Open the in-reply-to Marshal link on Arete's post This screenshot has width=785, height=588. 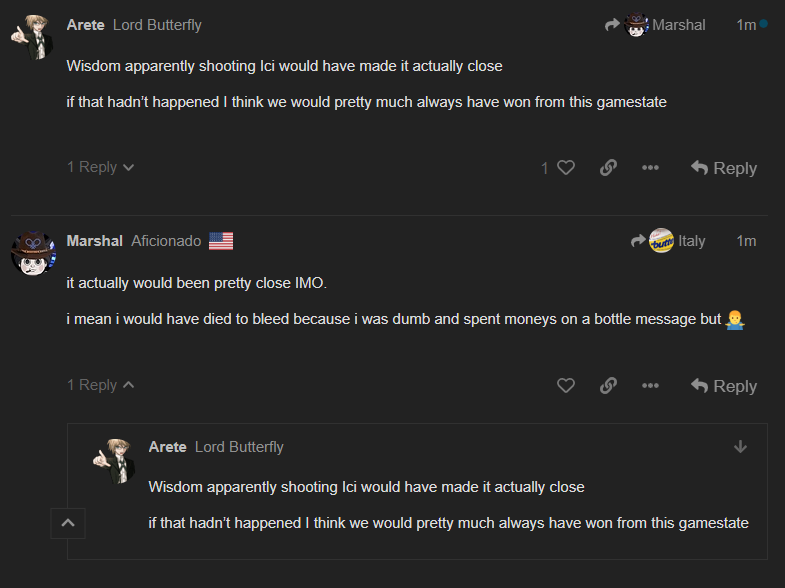(656, 25)
